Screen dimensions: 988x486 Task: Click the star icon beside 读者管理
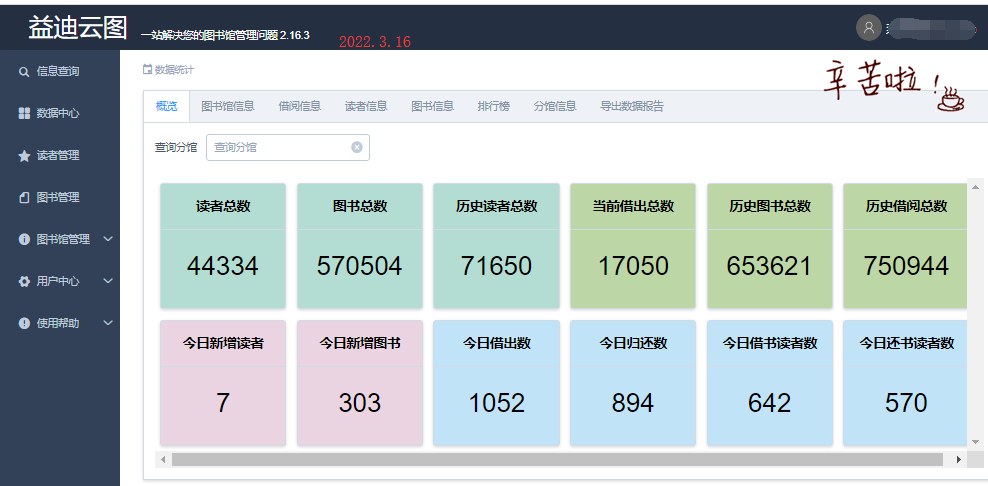[x=24, y=156]
